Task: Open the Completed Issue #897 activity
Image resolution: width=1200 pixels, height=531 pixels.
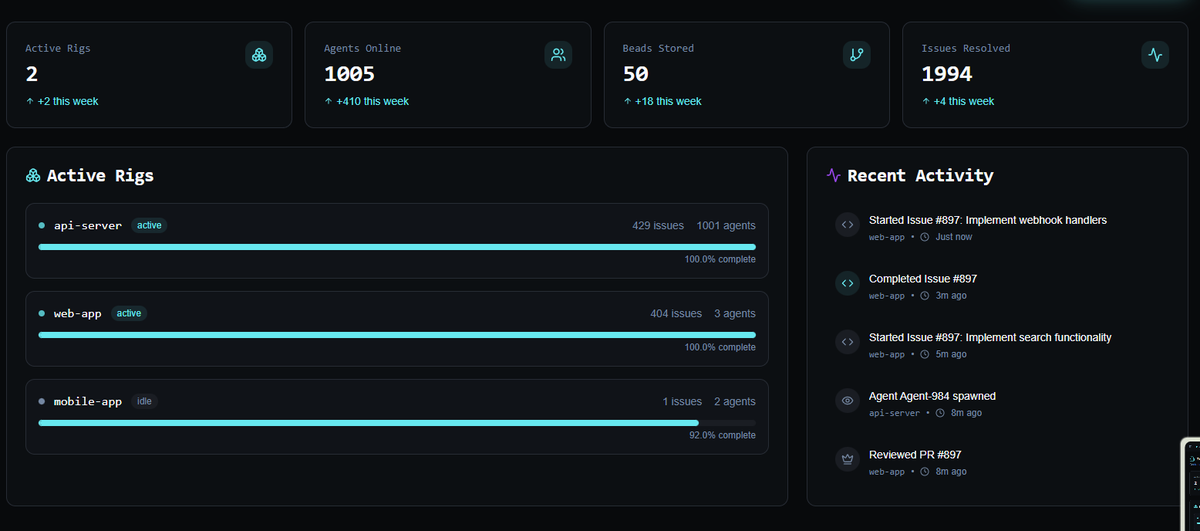Action: click(x=923, y=279)
